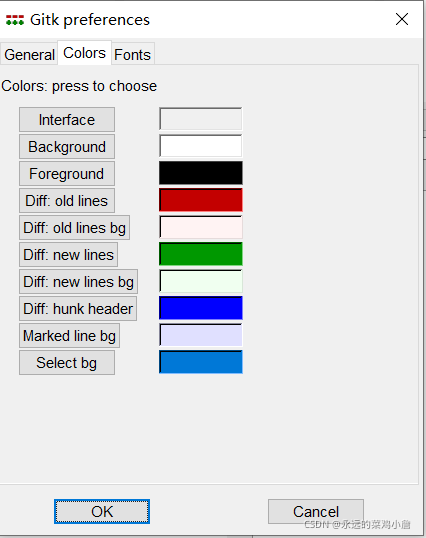The height and width of the screenshot is (538, 426).
Task: Click the red Diff old lines swatch
Action: pyautogui.click(x=201, y=200)
